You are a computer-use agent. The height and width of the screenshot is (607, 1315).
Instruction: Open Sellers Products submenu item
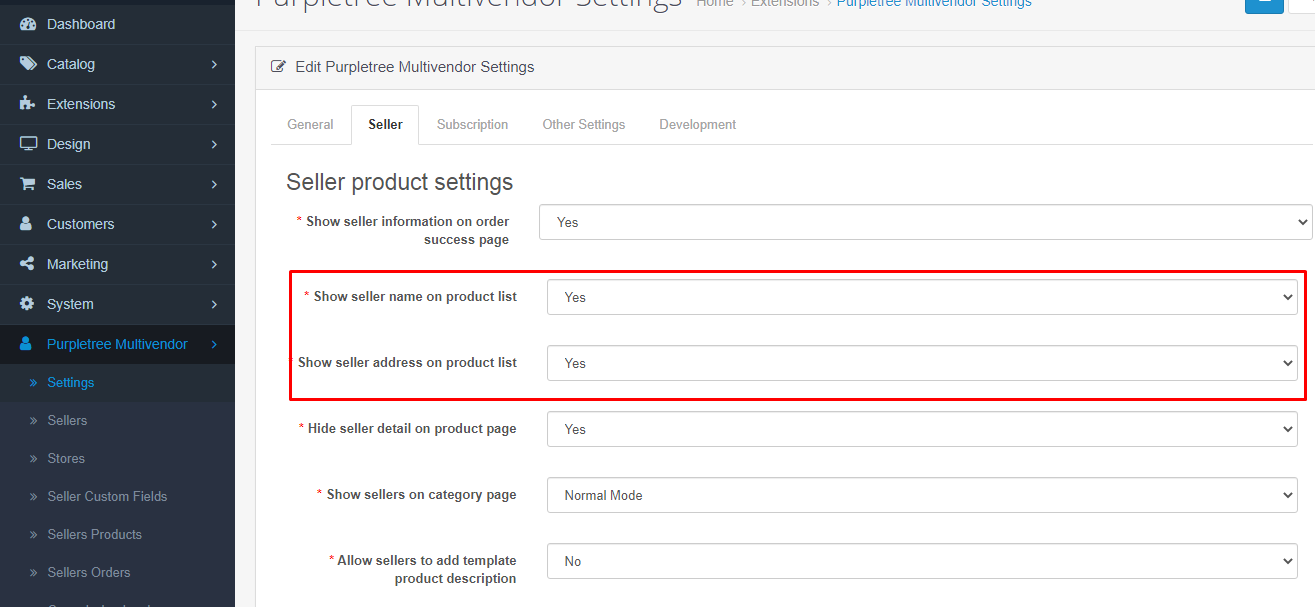tap(117, 535)
